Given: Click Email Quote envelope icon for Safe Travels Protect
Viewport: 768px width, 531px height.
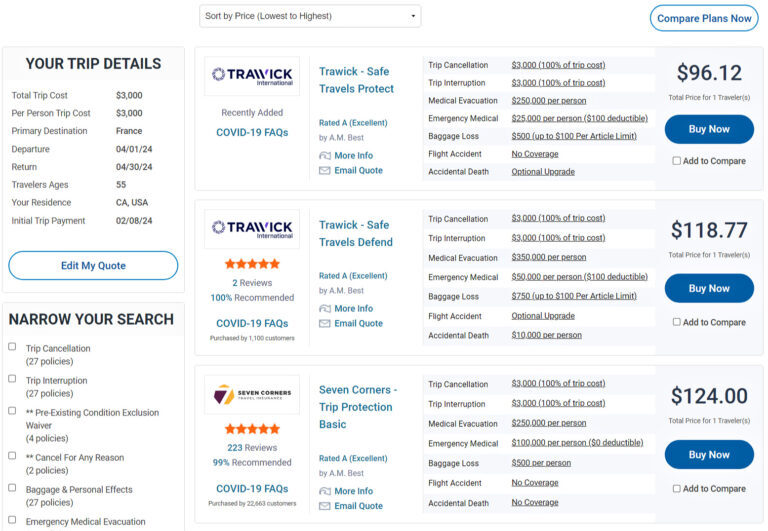Looking at the screenshot, I should (x=324, y=171).
